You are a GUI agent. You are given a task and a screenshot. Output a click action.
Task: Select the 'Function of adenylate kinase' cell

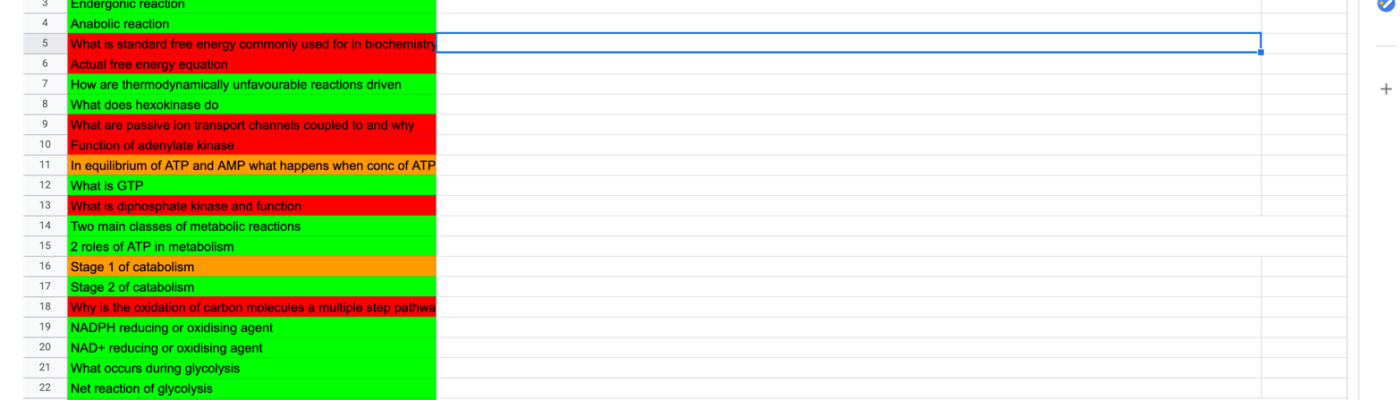pyautogui.click(x=252, y=145)
